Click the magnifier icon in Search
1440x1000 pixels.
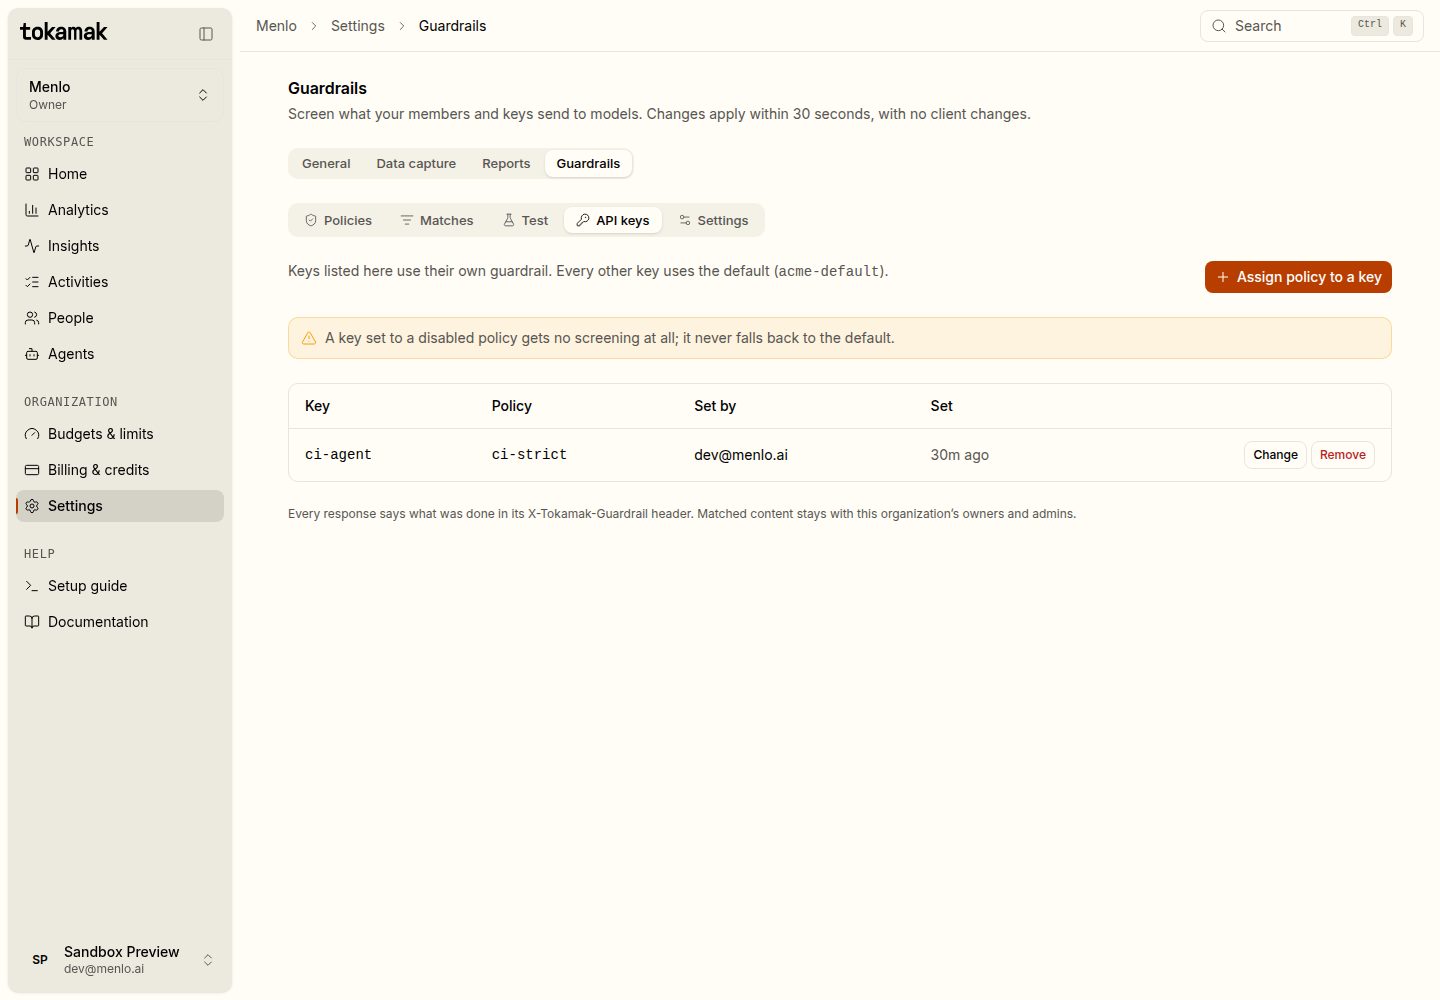[1219, 26]
